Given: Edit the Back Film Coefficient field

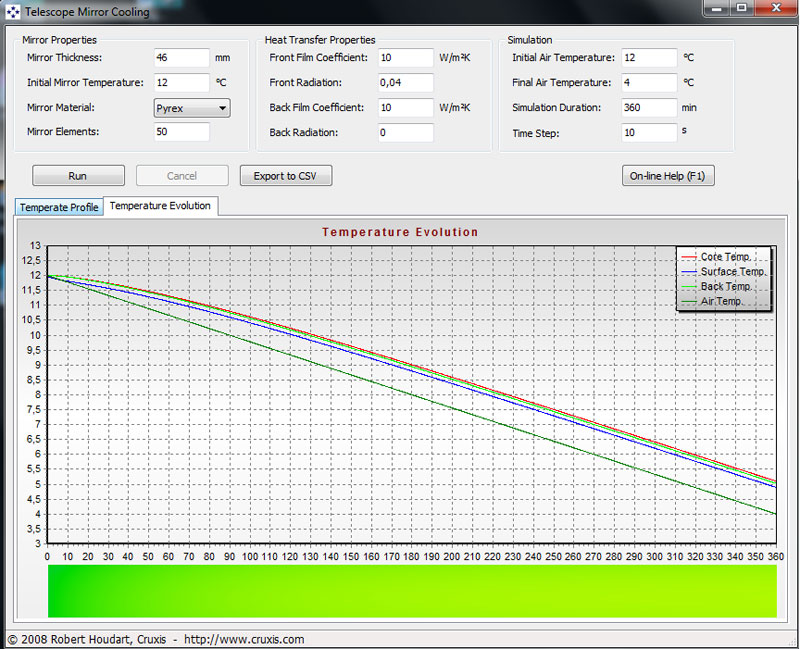Looking at the screenshot, I should (x=406, y=108).
